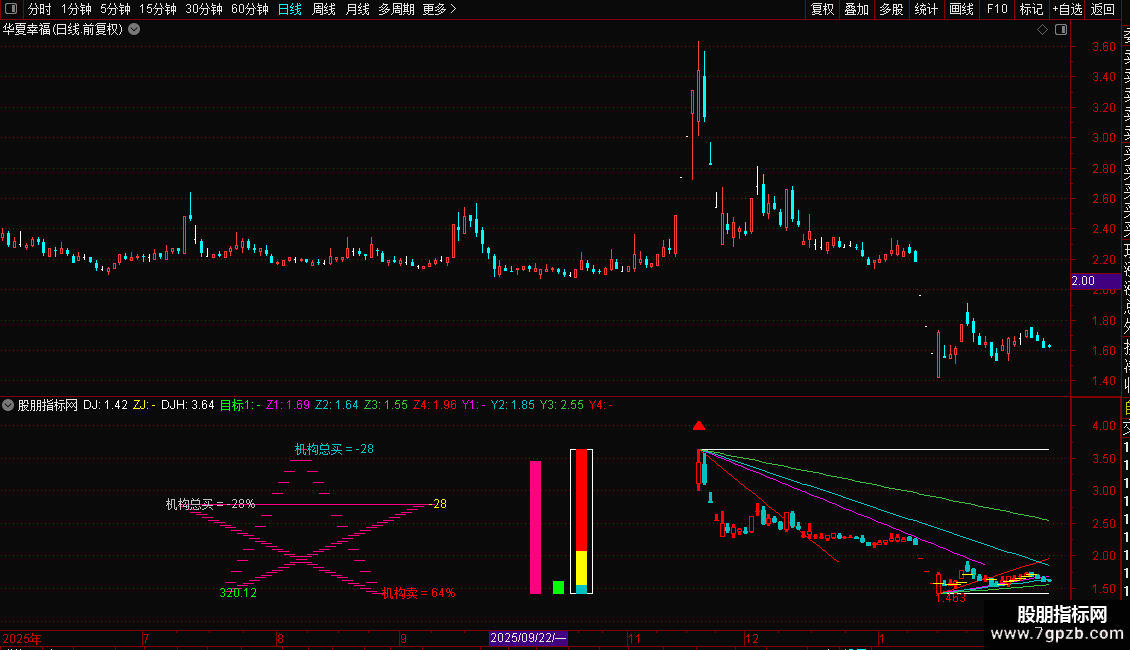Open the 叠加 overlay option
The width and height of the screenshot is (1130, 650).
[x=856, y=9]
